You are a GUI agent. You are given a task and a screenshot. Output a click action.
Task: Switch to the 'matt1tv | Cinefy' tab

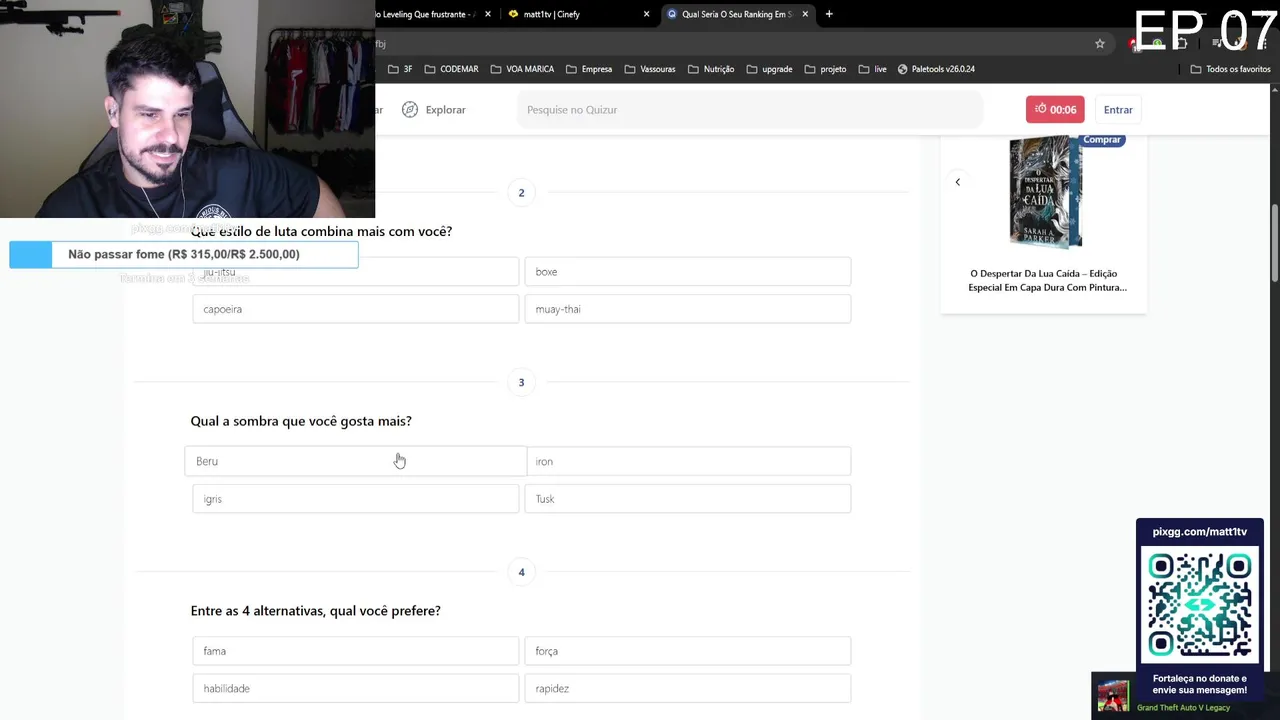click(576, 14)
